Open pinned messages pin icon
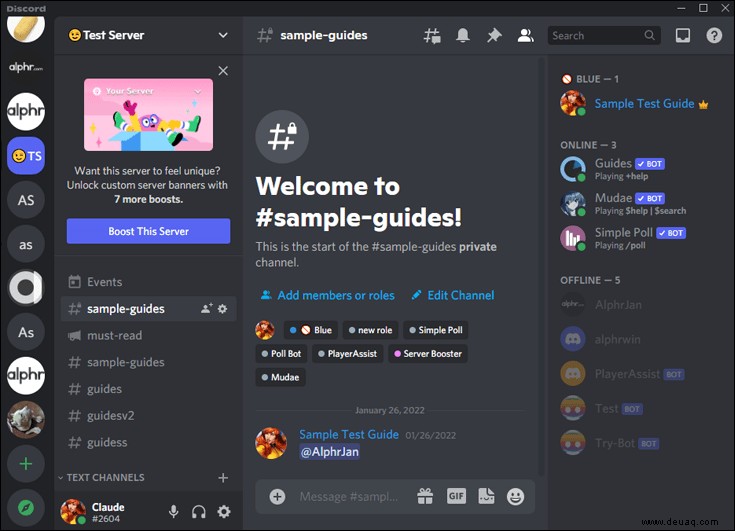The image size is (735, 531). [x=494, y=36]
